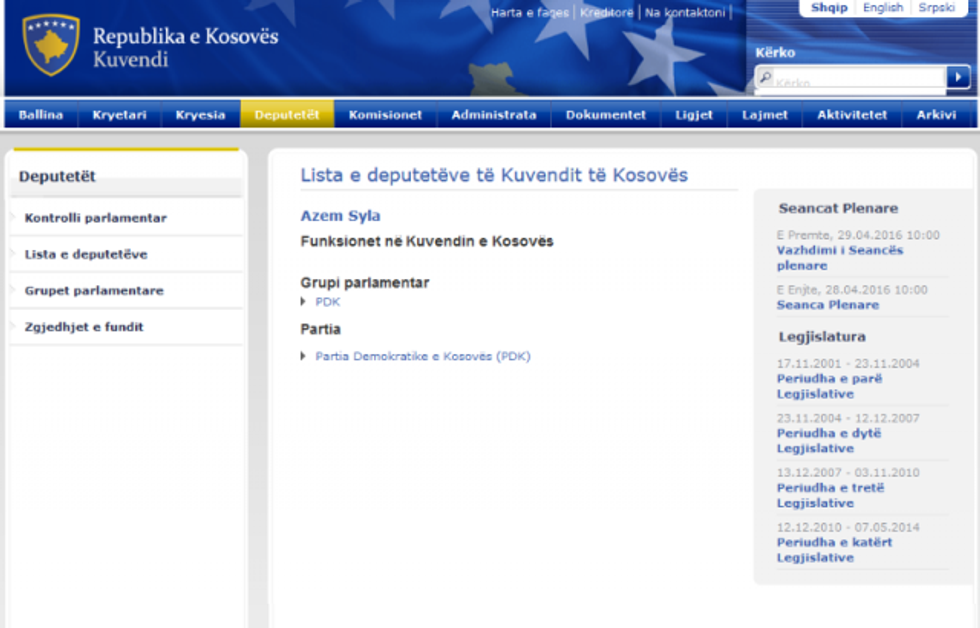
Task: Open Vazhdimi i Seancës plenare link
Action: (x=839, y=258)
